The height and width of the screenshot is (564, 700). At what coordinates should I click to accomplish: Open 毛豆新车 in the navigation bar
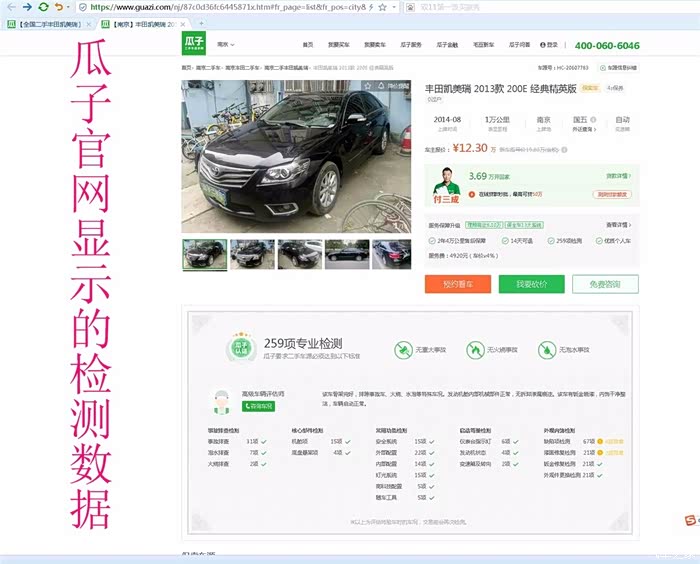483,45
